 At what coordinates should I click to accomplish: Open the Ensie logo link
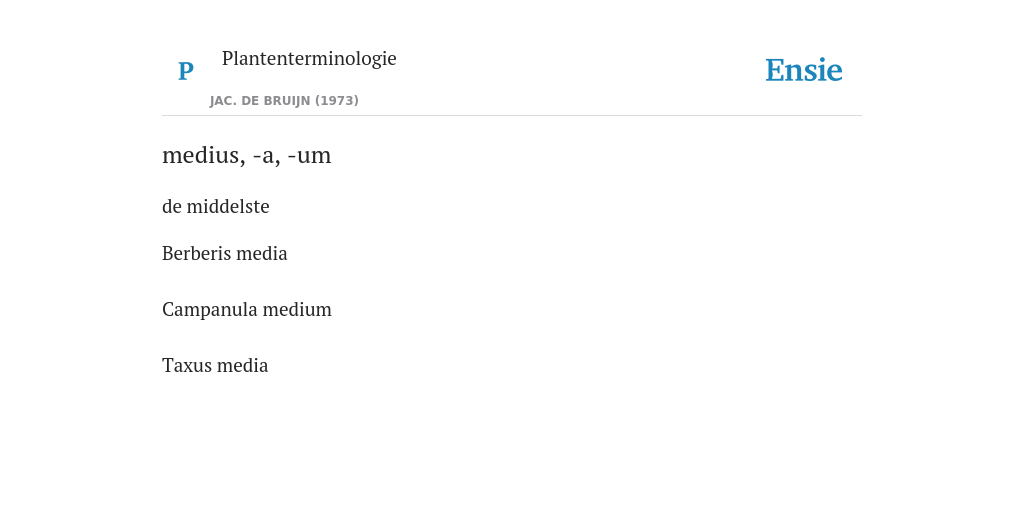tap(803, 70)
